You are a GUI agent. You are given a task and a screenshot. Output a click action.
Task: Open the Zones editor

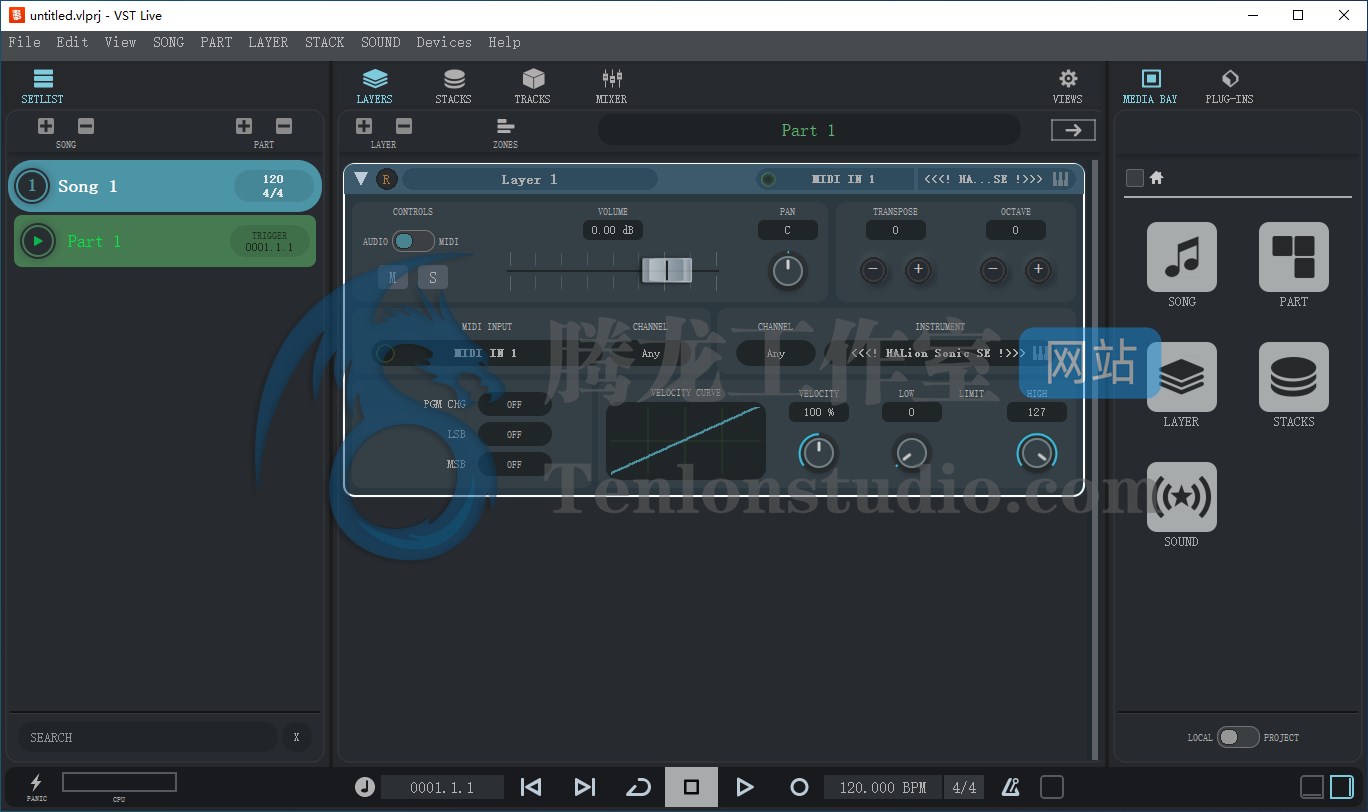[505, 126]
